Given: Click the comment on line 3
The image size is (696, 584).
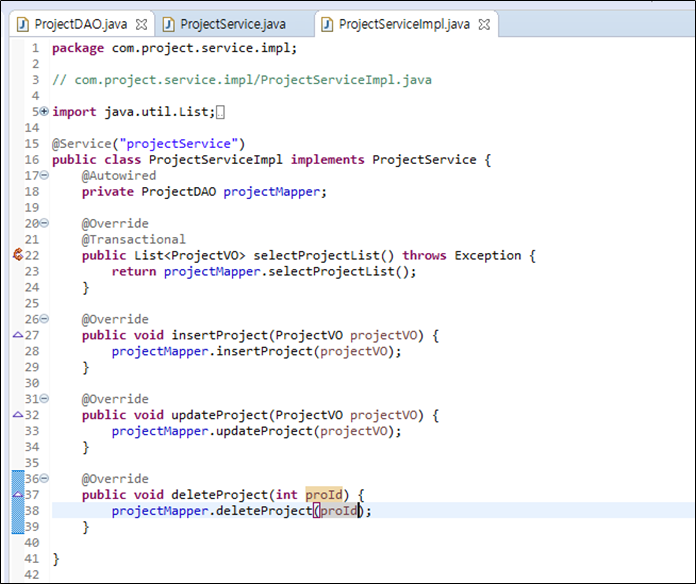Looking at the screenshot, I should pos(242,80).
